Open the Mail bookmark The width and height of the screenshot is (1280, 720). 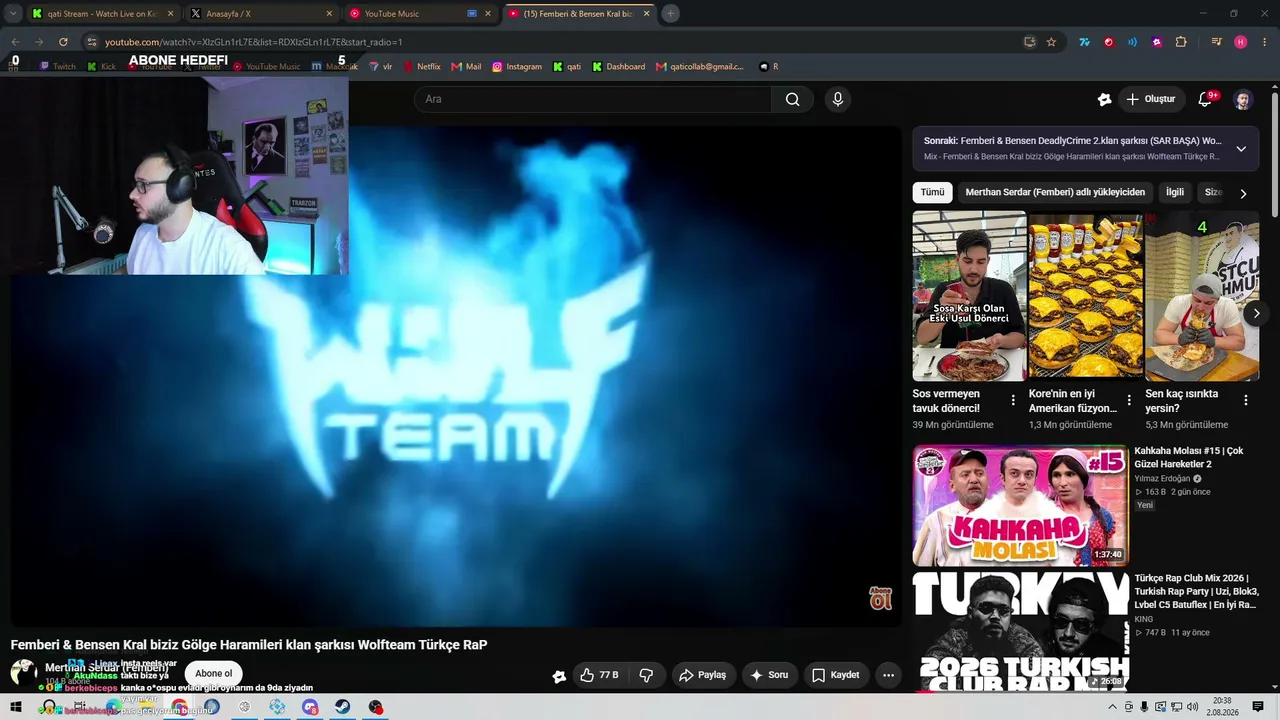pyautogui.click(x=466, y=67)
